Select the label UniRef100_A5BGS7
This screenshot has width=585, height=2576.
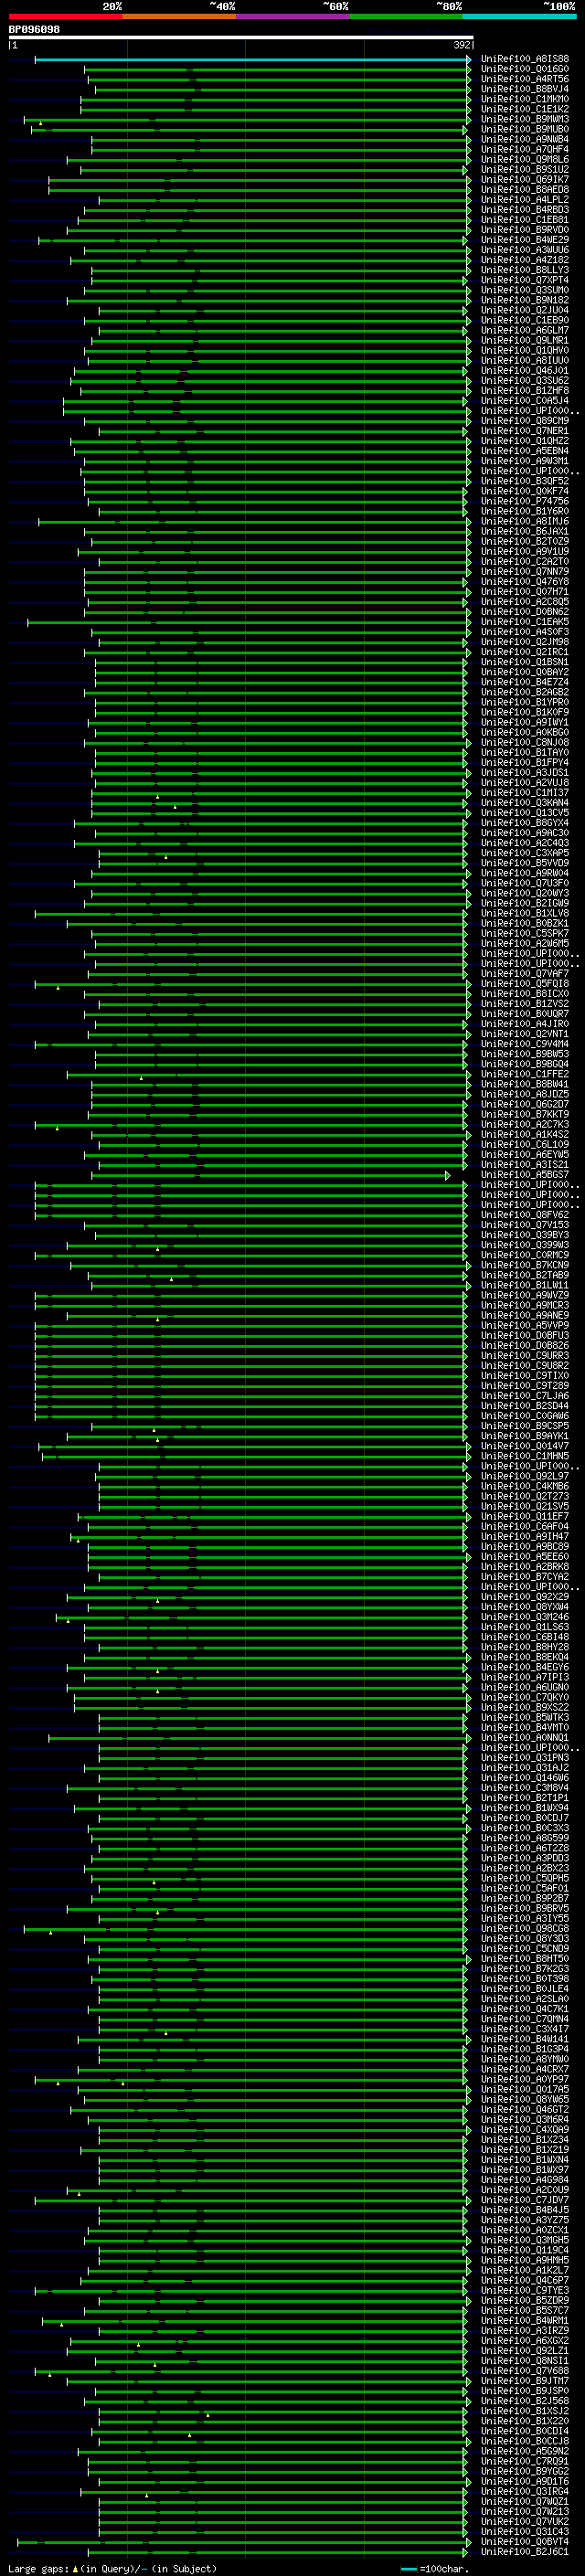pyautogui.click(x=525, y=1175)
